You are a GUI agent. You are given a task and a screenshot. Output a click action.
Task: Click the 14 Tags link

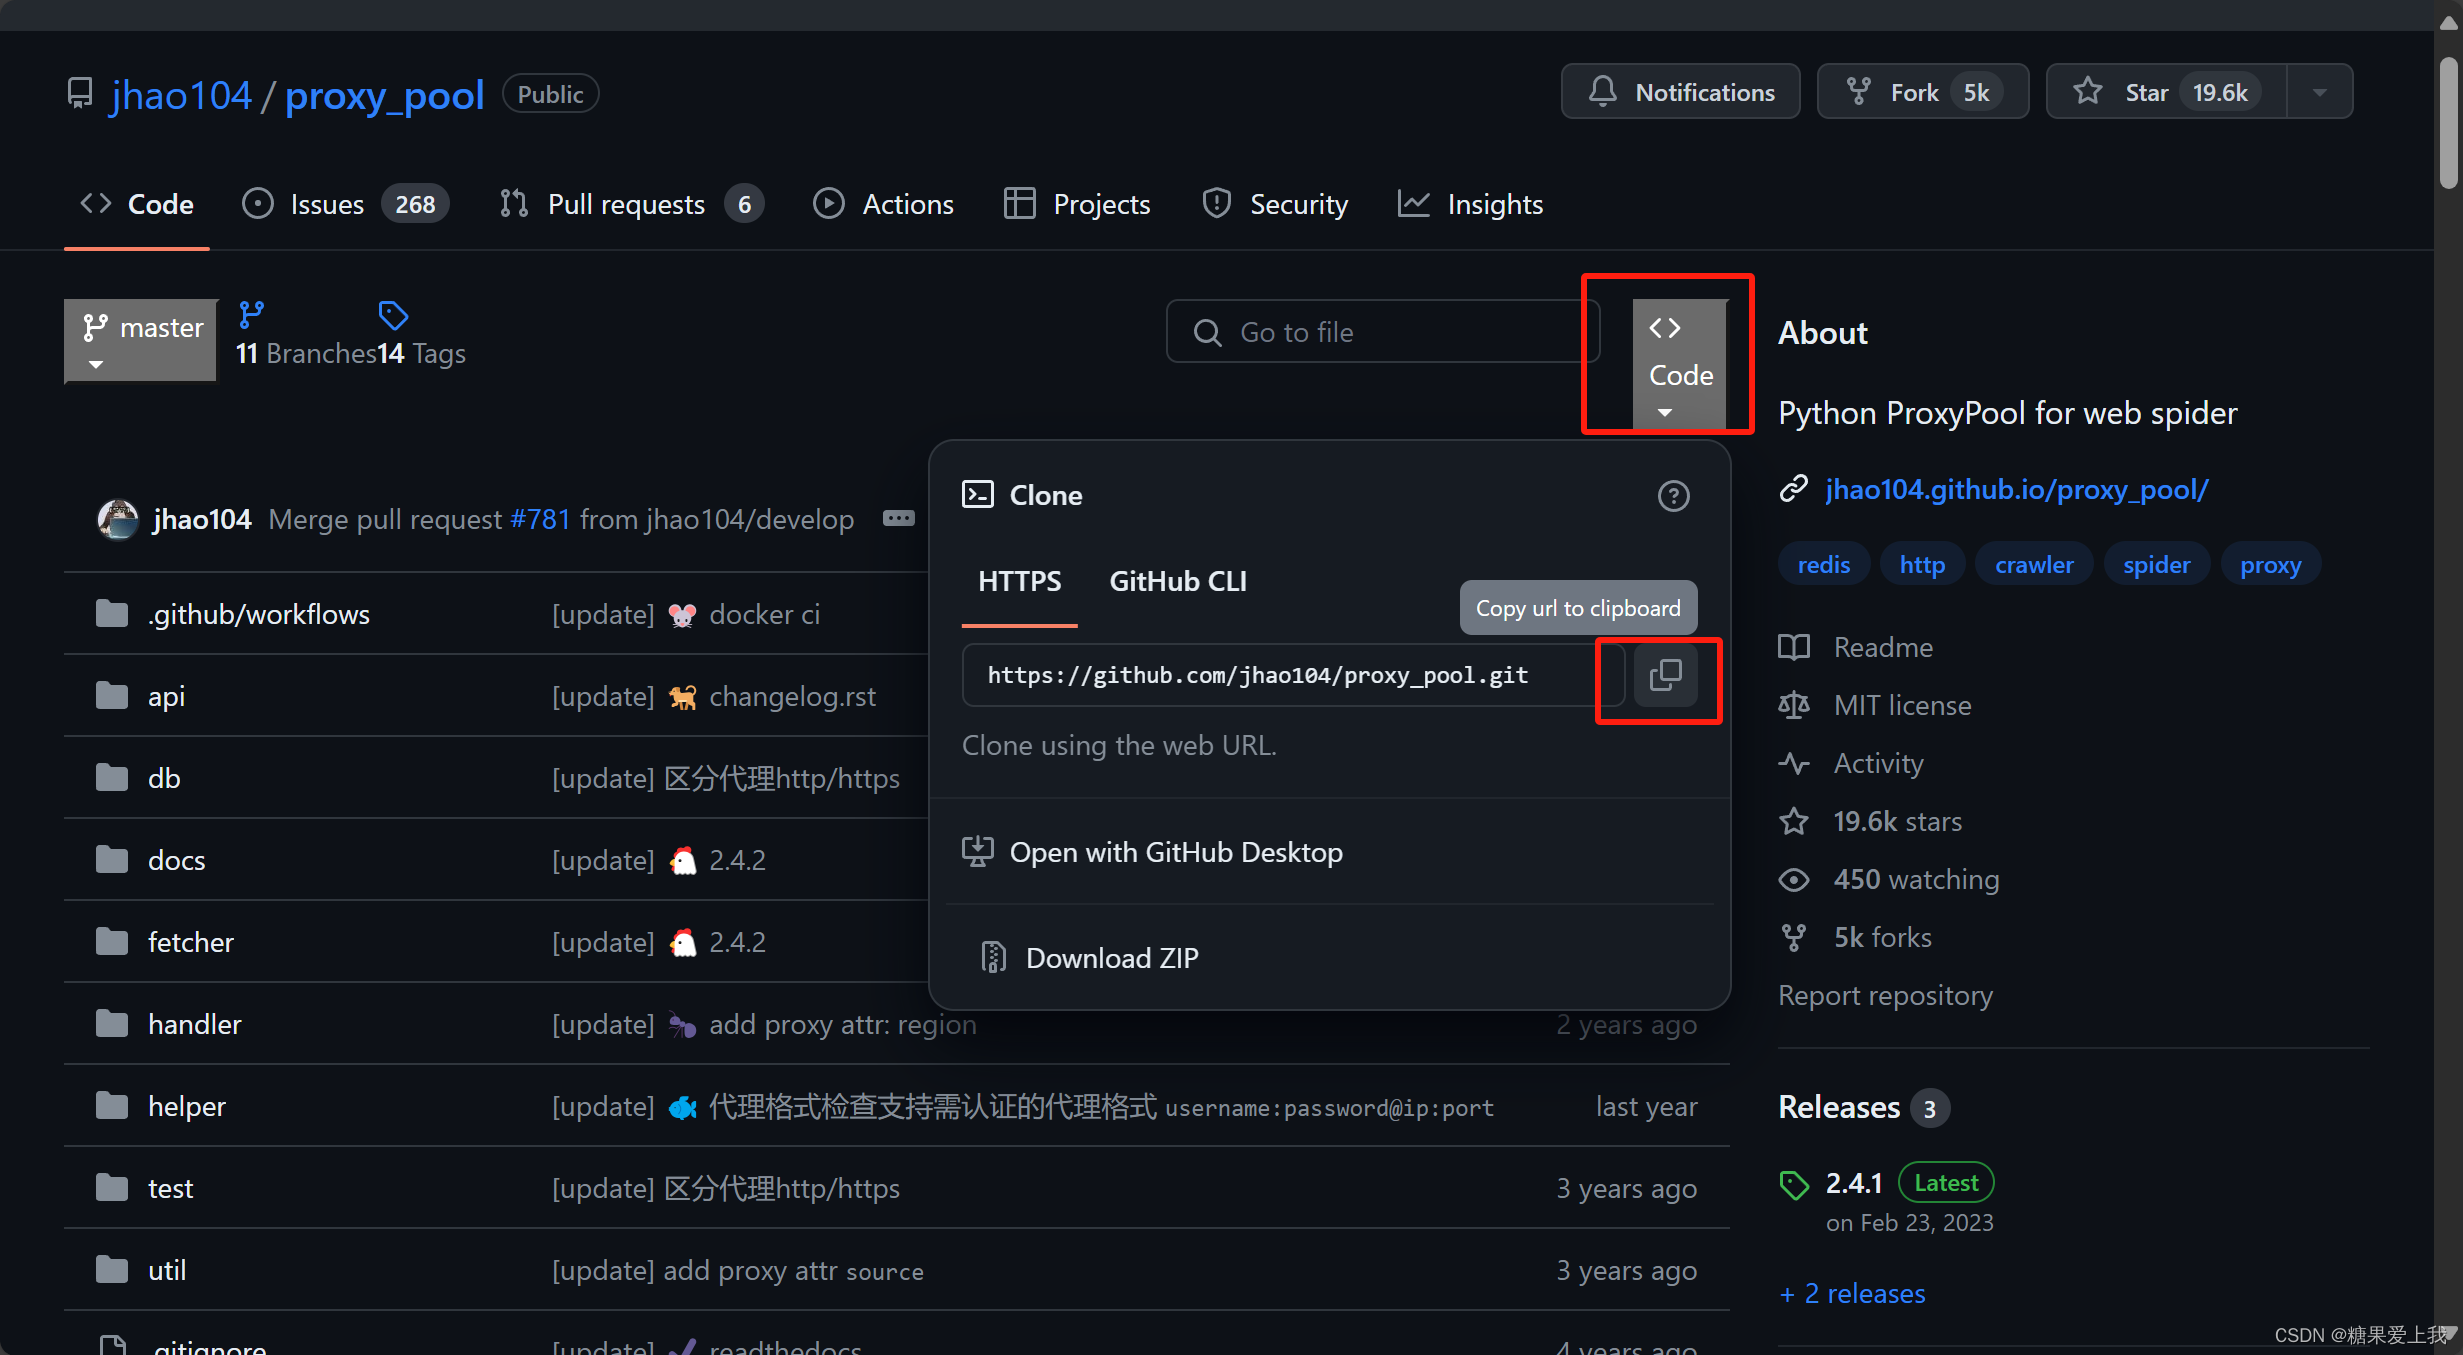click(421, 353)
